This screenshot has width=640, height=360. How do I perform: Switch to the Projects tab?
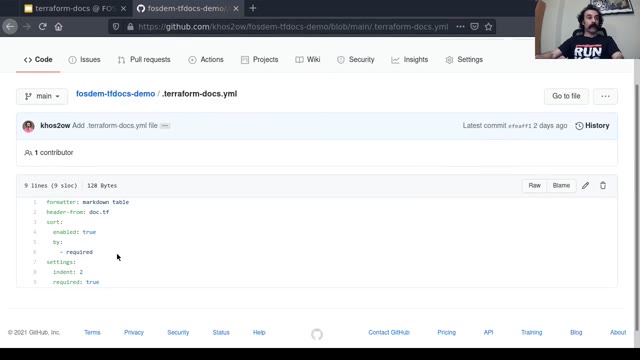coord(260,60)
